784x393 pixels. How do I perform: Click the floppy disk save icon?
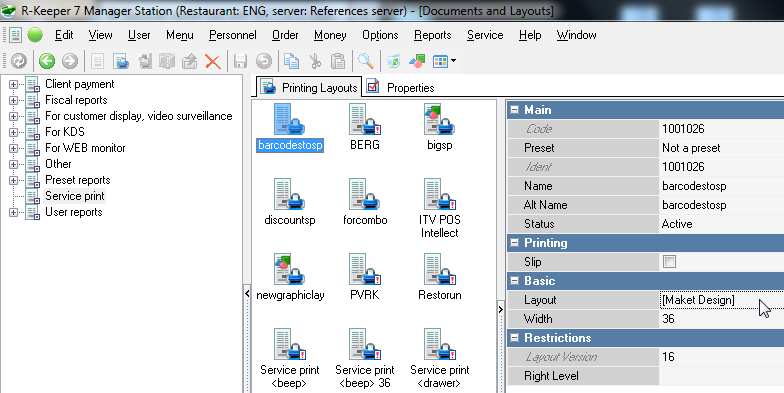point(240,62)
